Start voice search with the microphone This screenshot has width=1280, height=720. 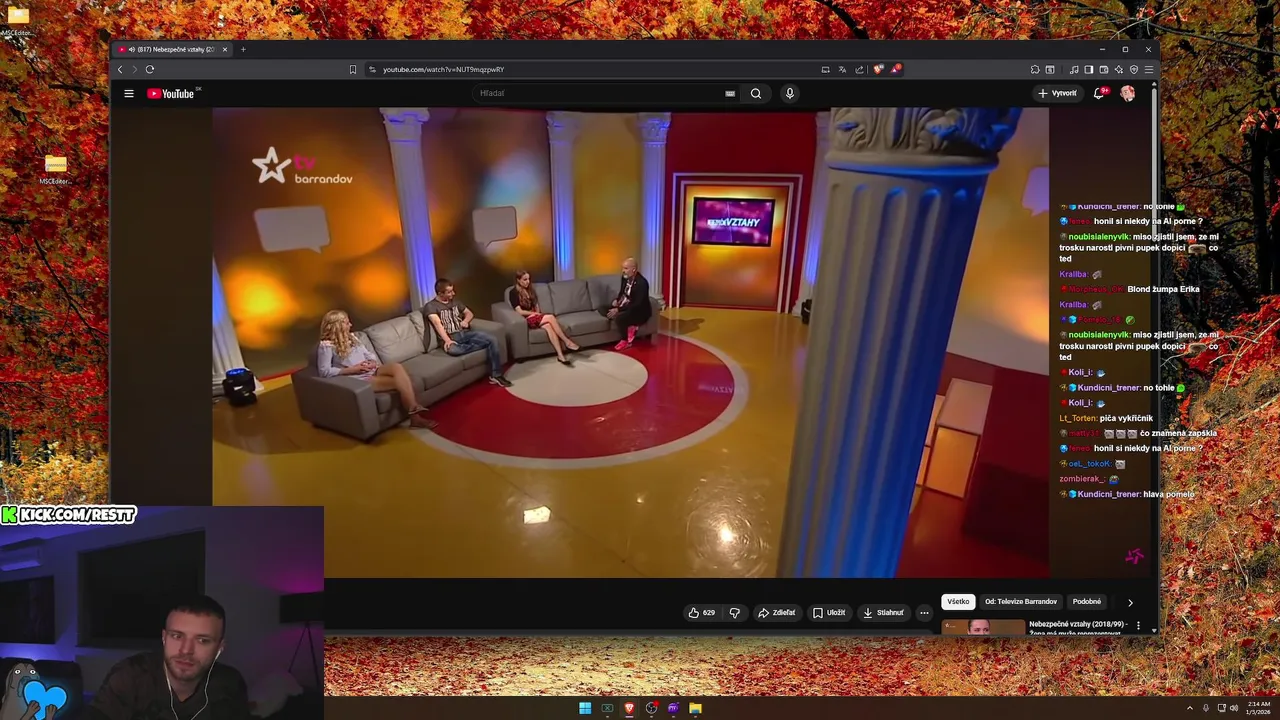[789, 93]
